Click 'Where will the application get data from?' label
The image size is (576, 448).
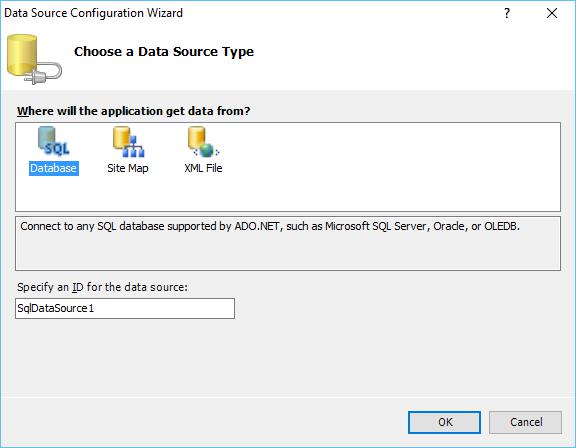click(133, 111)
